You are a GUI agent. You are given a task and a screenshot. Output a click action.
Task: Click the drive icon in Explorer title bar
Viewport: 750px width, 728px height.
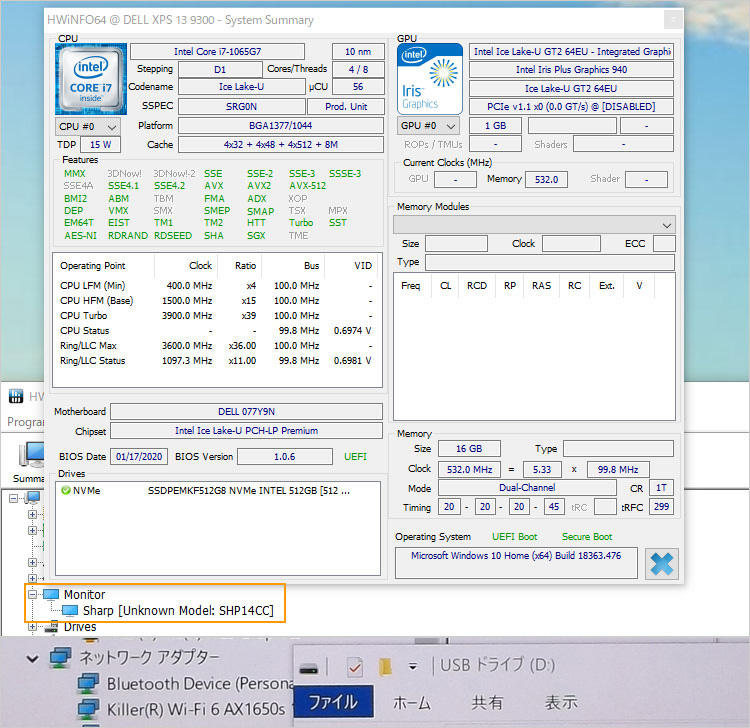click(309, 669)
